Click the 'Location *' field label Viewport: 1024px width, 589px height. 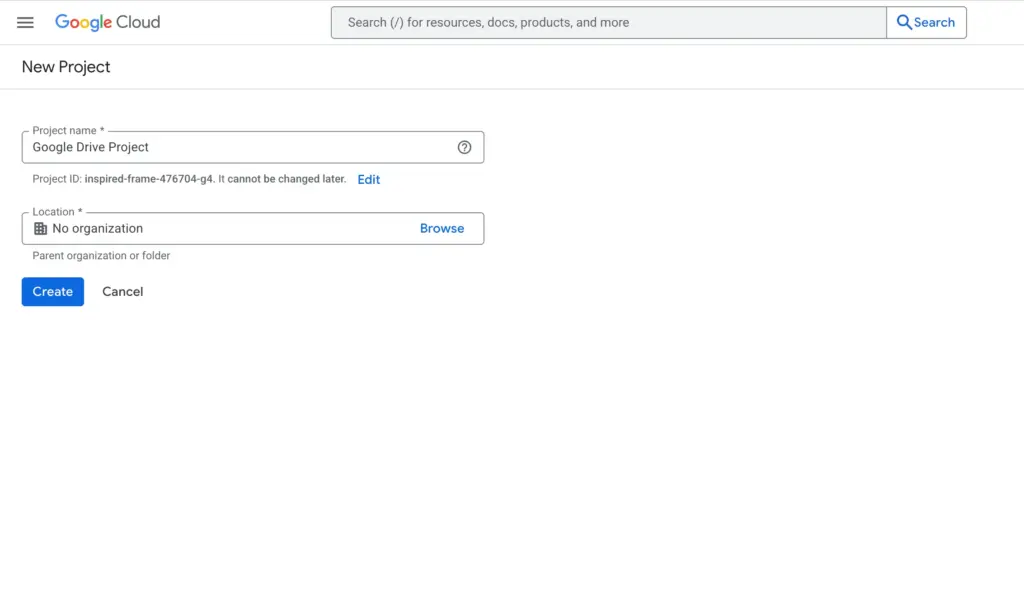click(x=57, y=212)
